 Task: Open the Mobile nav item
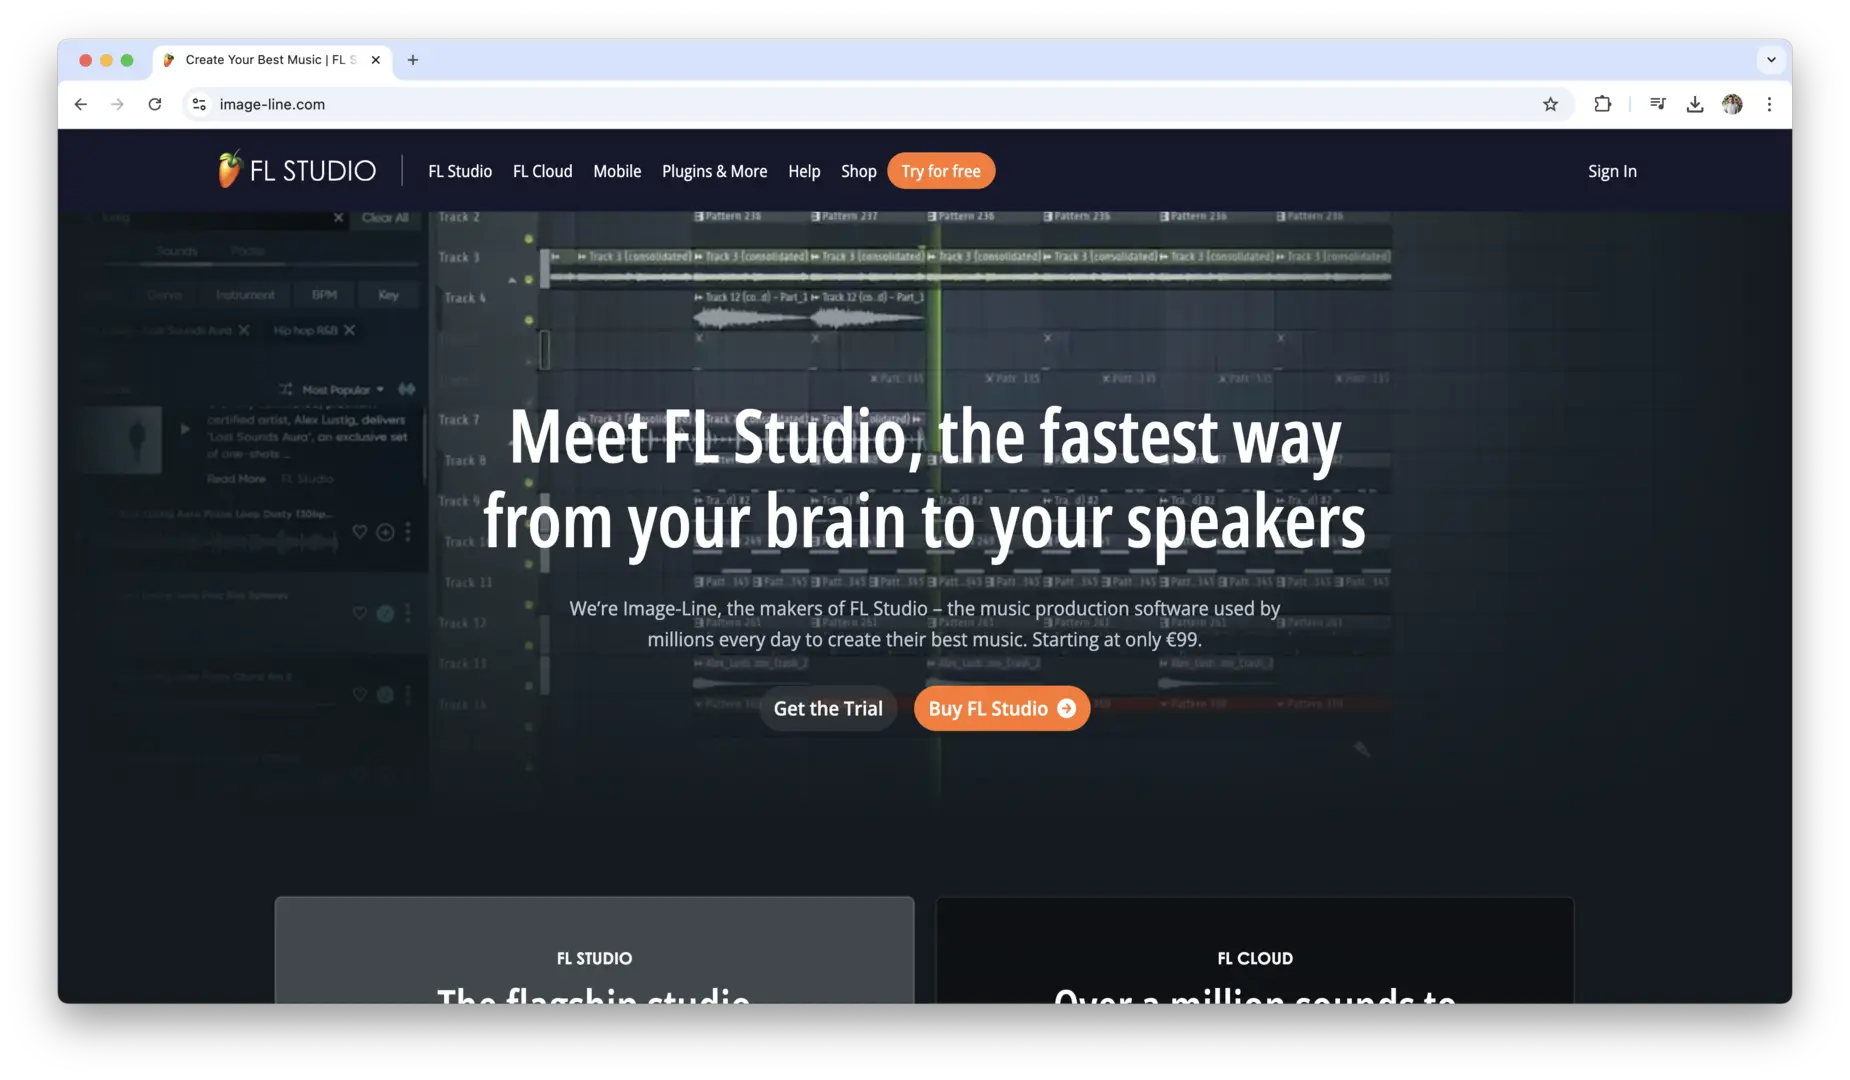pos(617,171)
